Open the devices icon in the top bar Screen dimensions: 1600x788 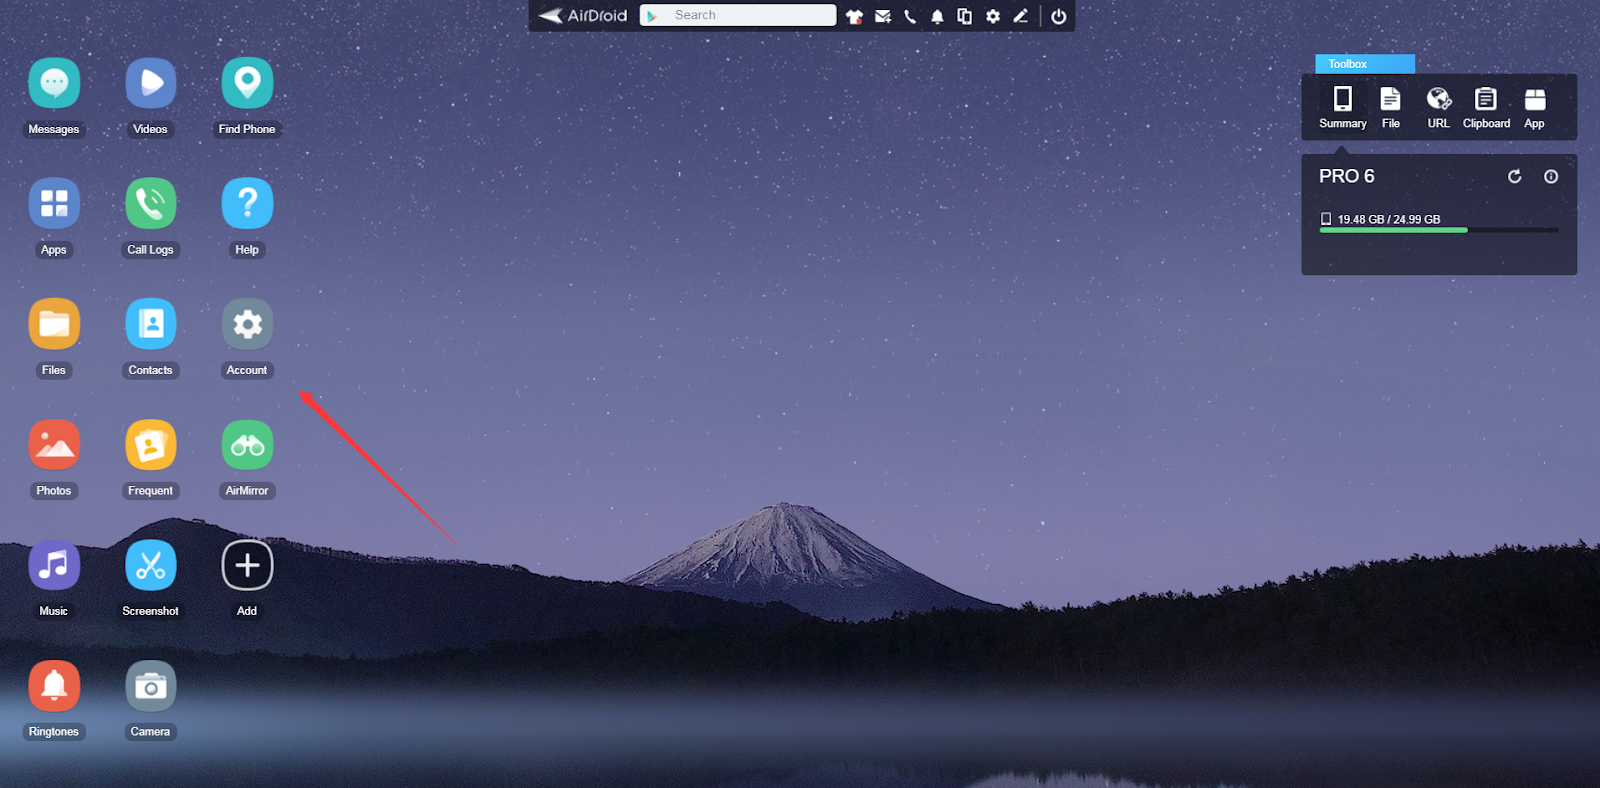(965, 16)
